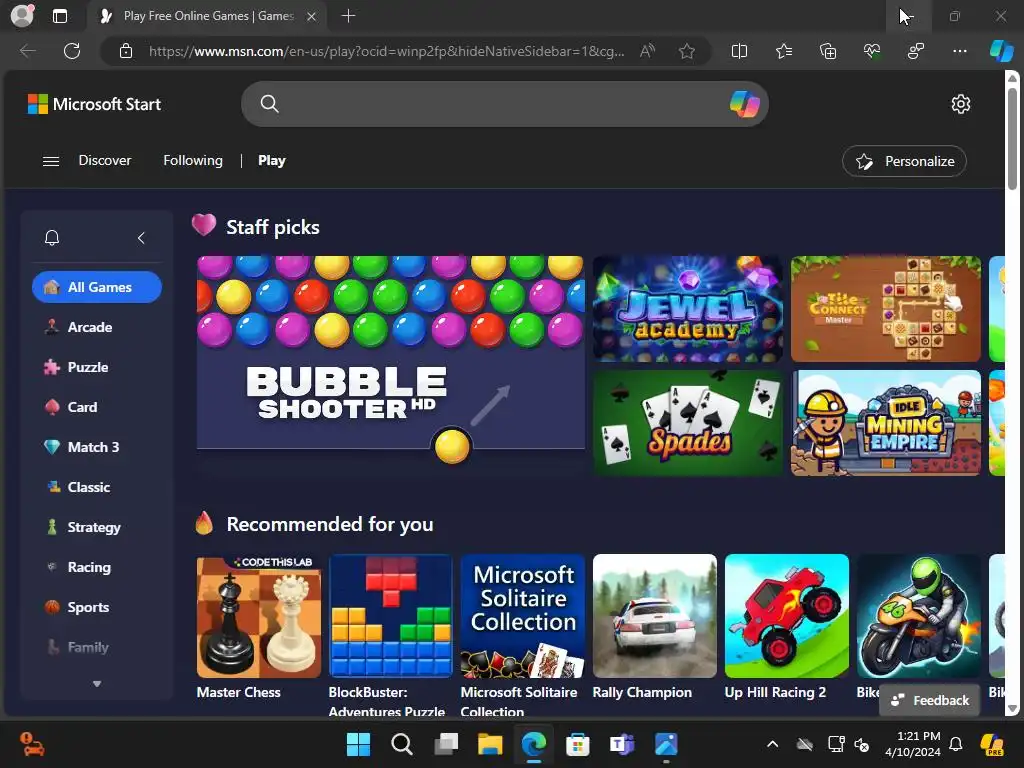The height and width of the screenshot is (768, 1024).
Task: Open Favorites list icon
Action: [784, 51]
